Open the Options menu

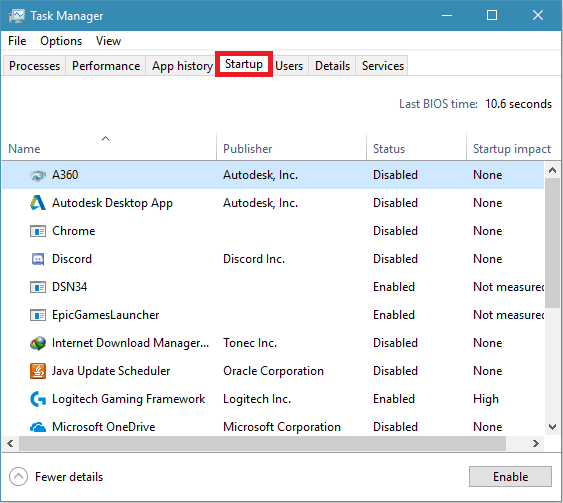(61, 41)
